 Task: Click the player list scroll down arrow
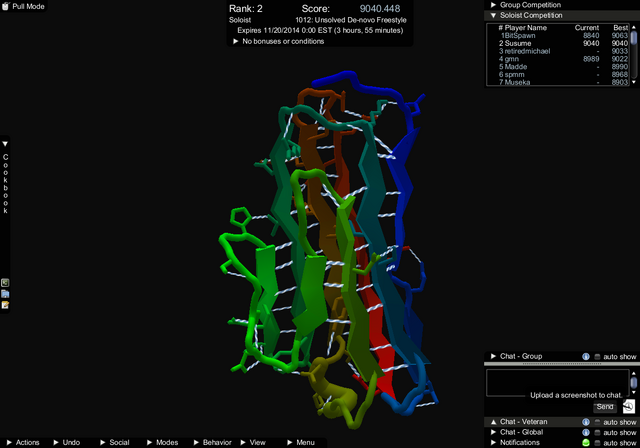(x=633, y=82)
